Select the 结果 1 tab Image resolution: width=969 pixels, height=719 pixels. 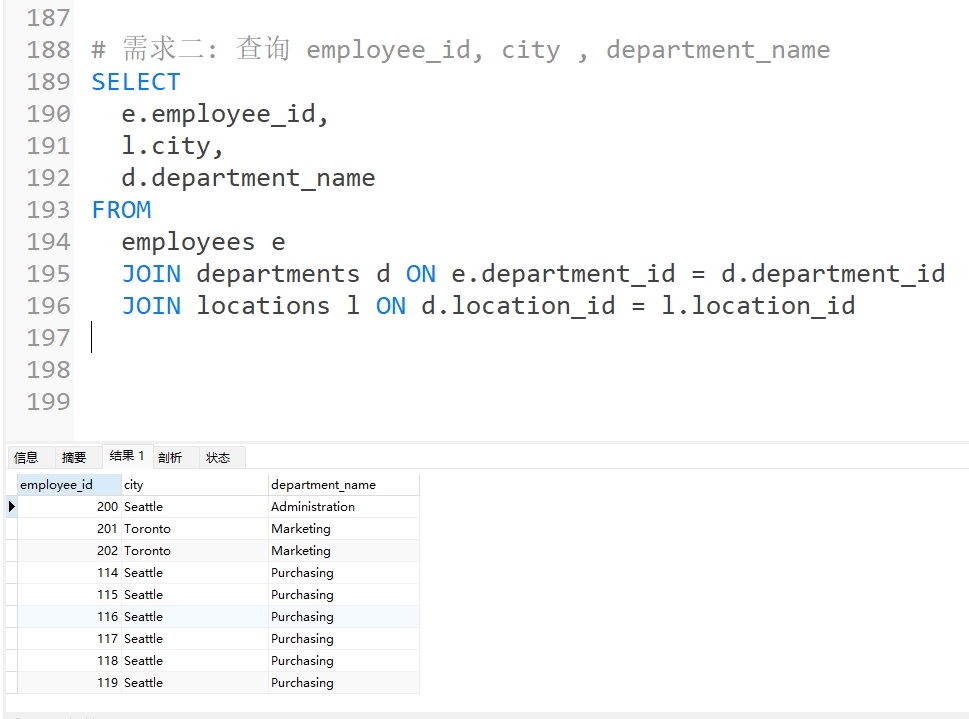(127, 456)
